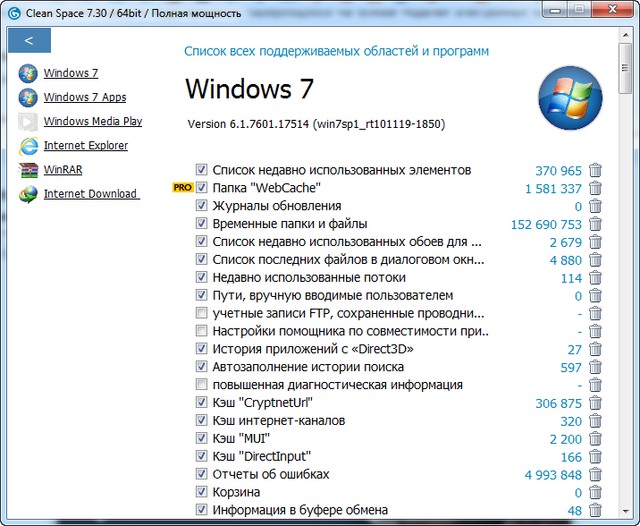This screenshot has width=640, height=526.
Task: Click trash icon for Папка "WebCache"
Action: [x=596, y=188]
